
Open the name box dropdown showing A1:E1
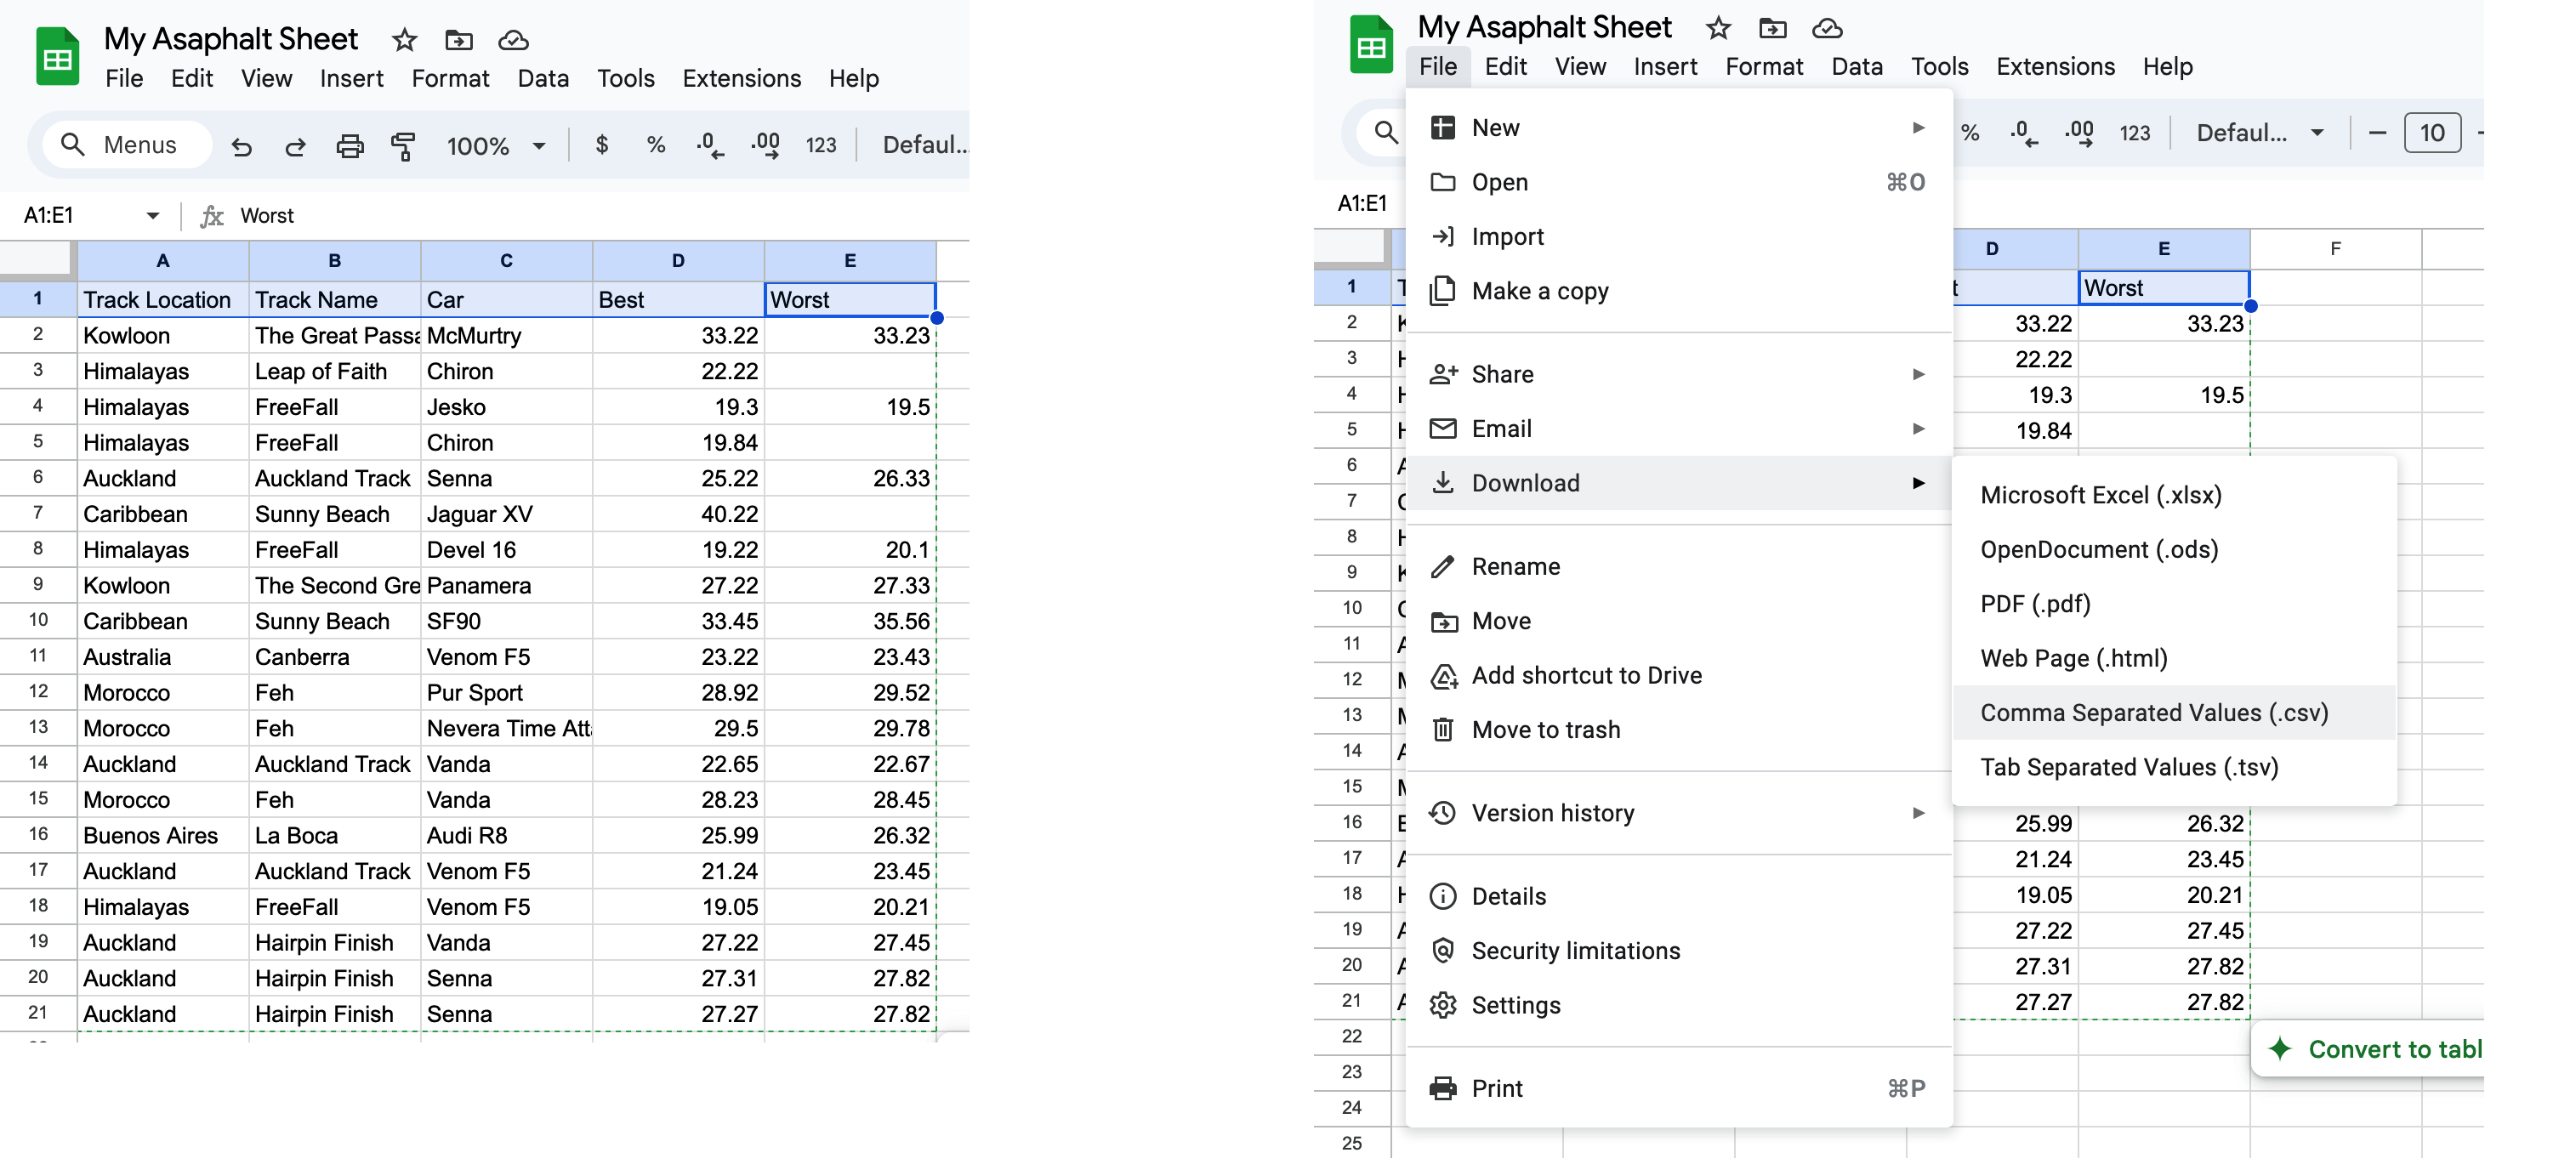tap(152, 215)
